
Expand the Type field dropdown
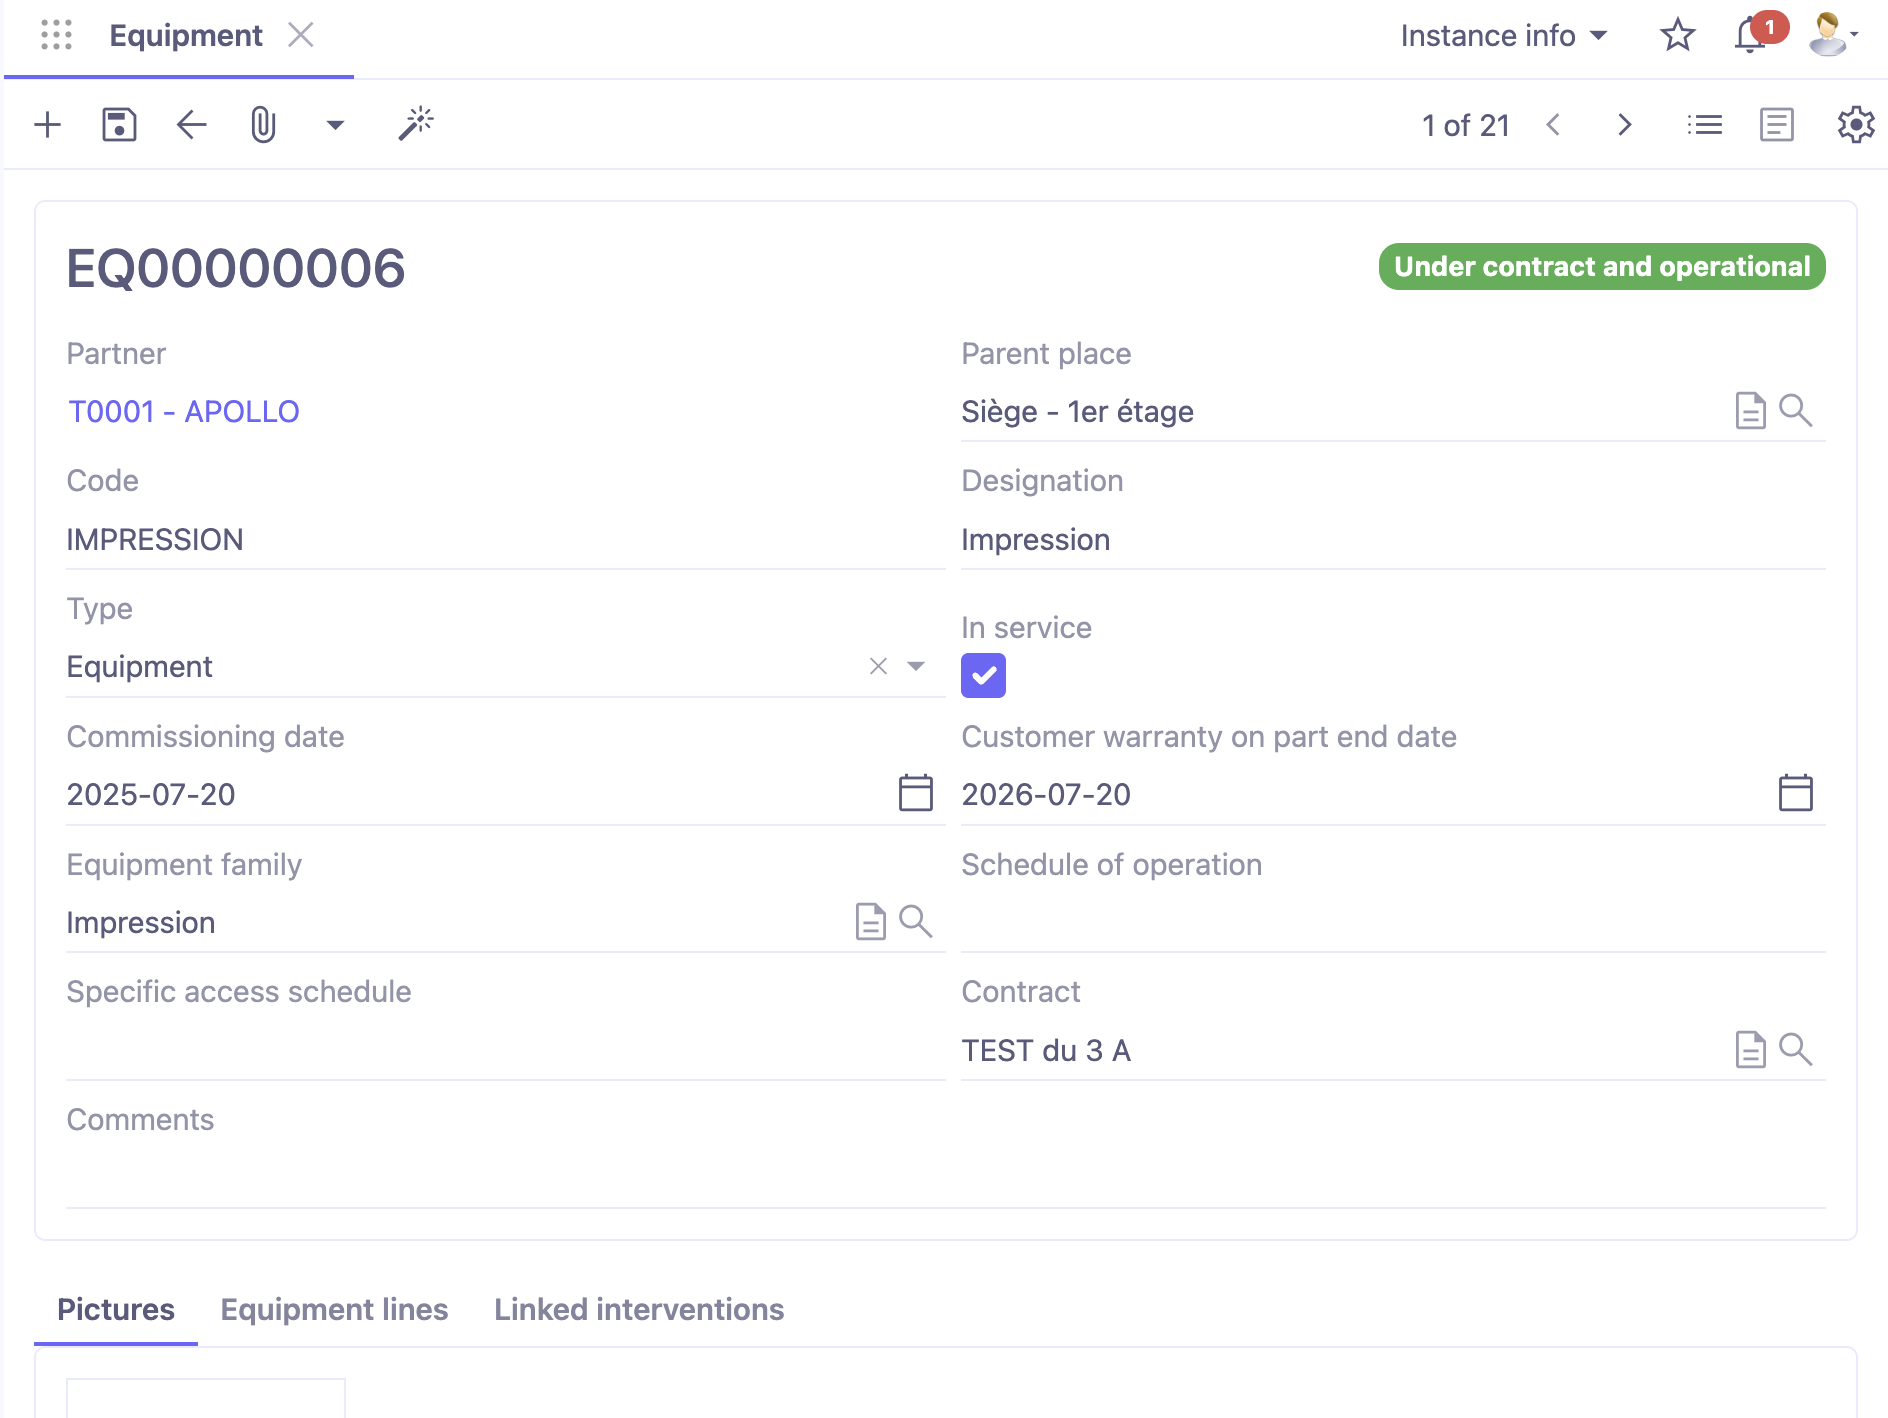(x=915, y=666)
